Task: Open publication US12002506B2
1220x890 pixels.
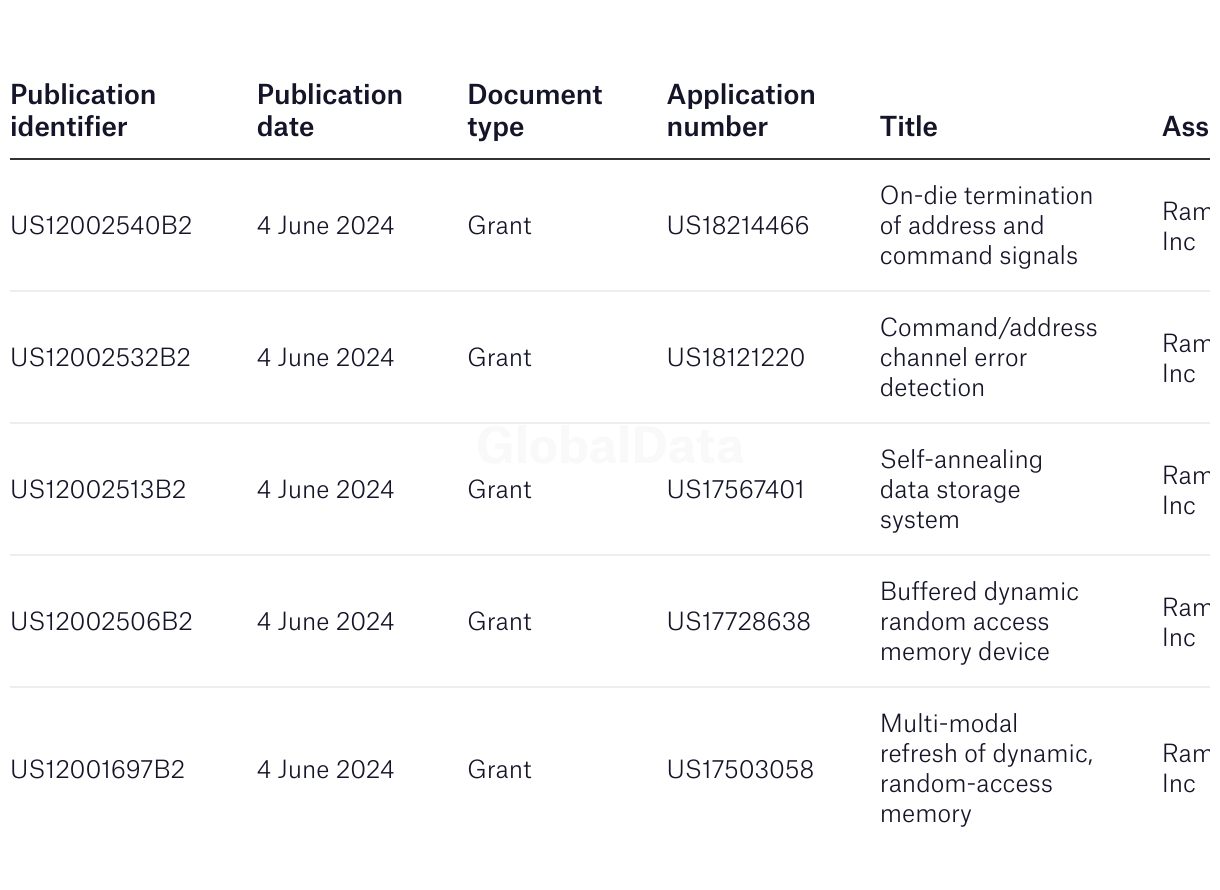Action: [x=101, y=621]
